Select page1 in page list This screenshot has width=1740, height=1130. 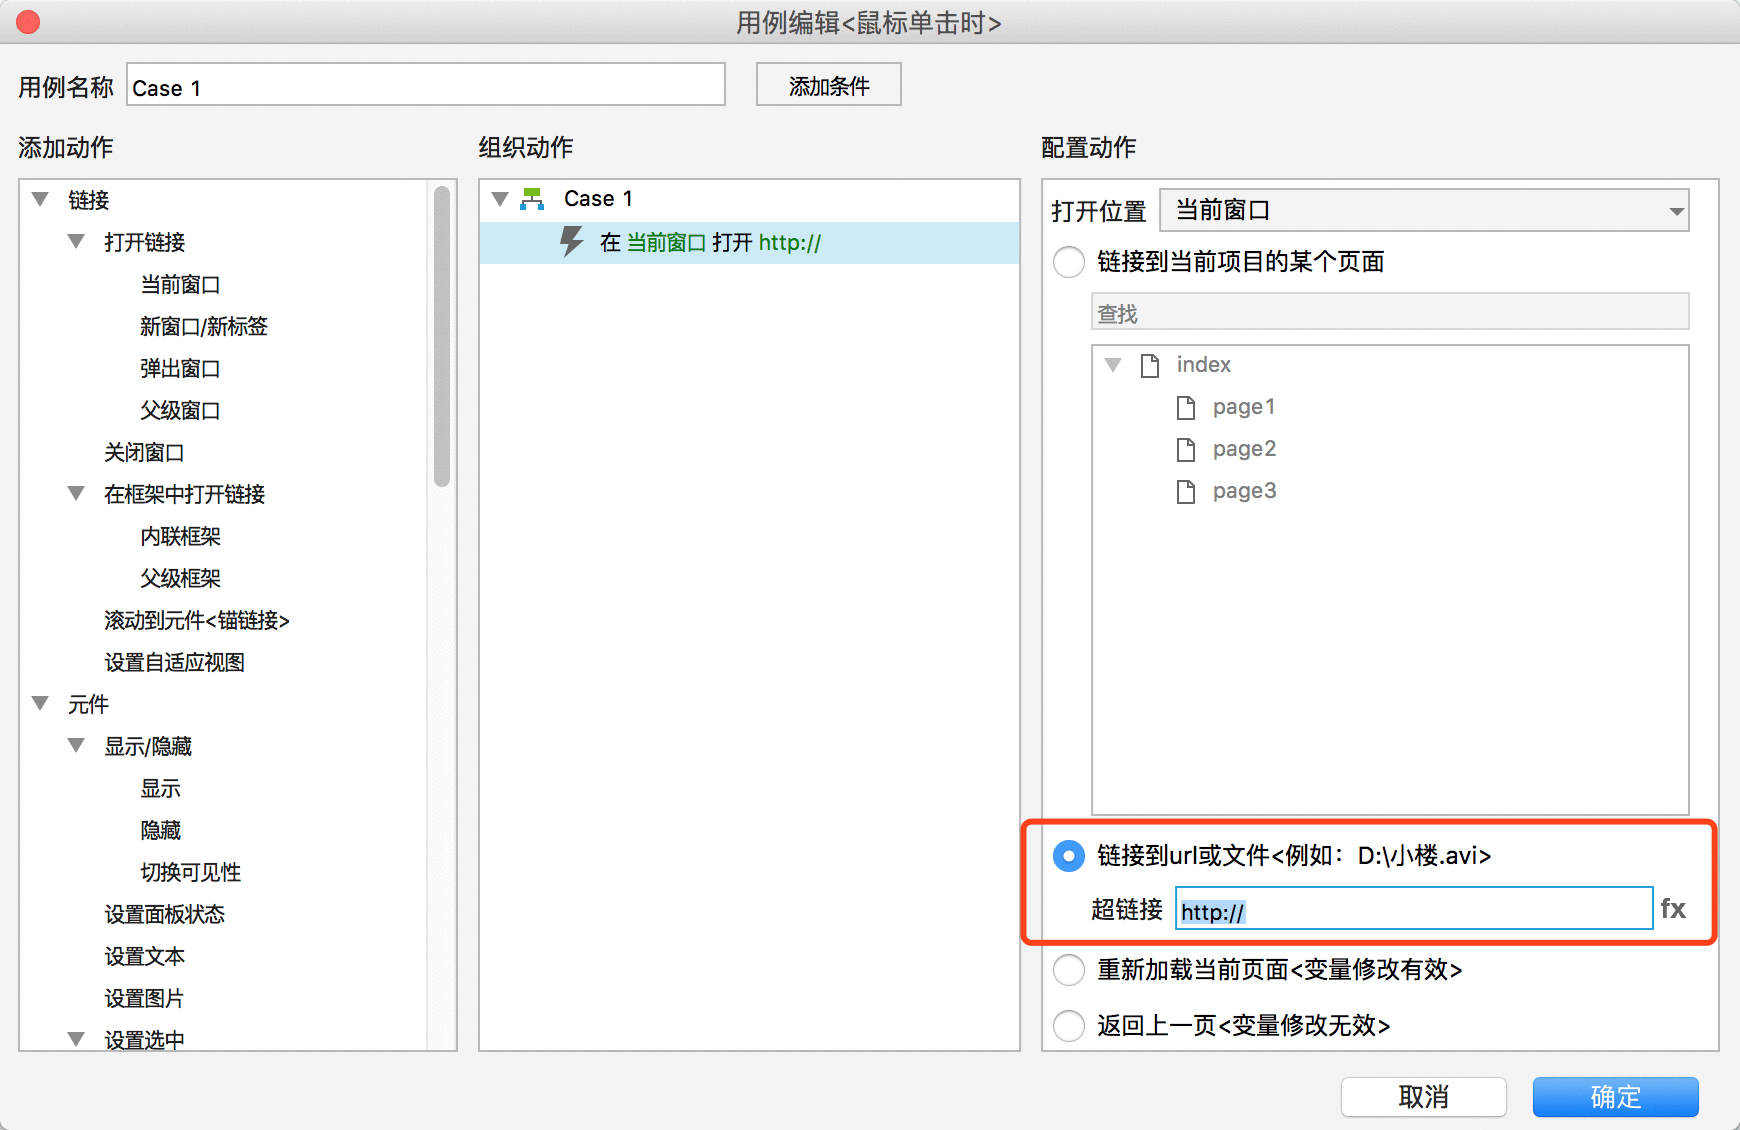(1244, 407)
